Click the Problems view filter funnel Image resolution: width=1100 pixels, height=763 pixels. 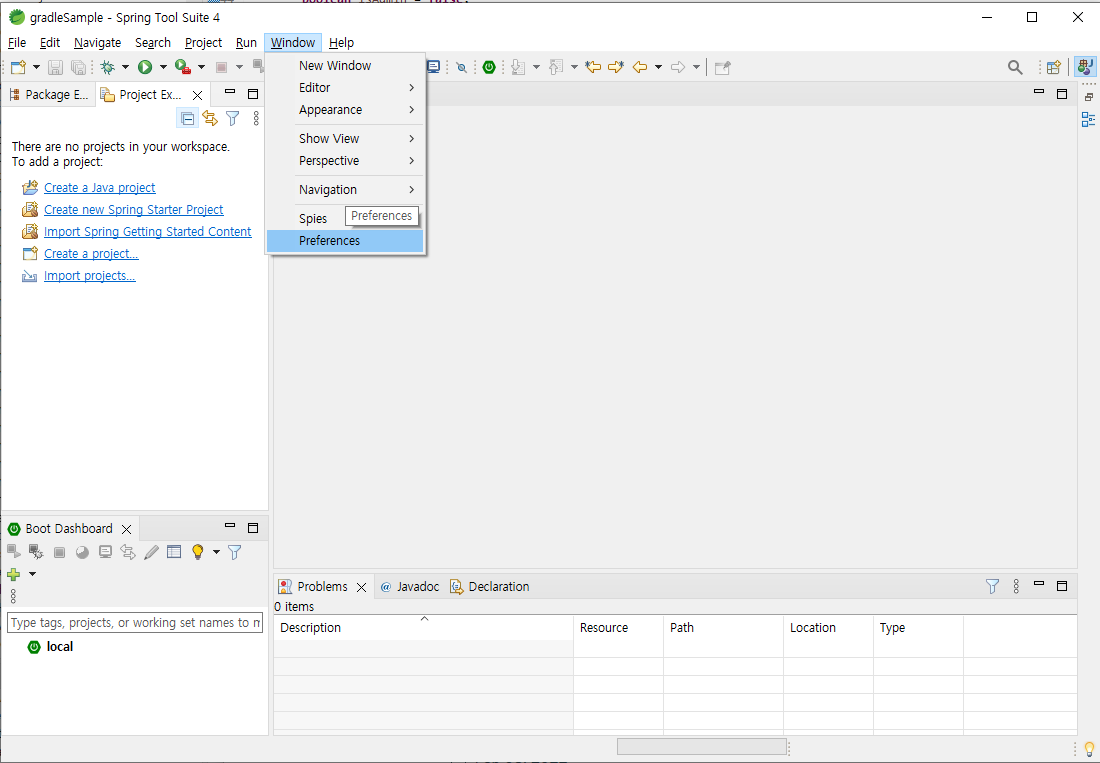pos(992,586)
